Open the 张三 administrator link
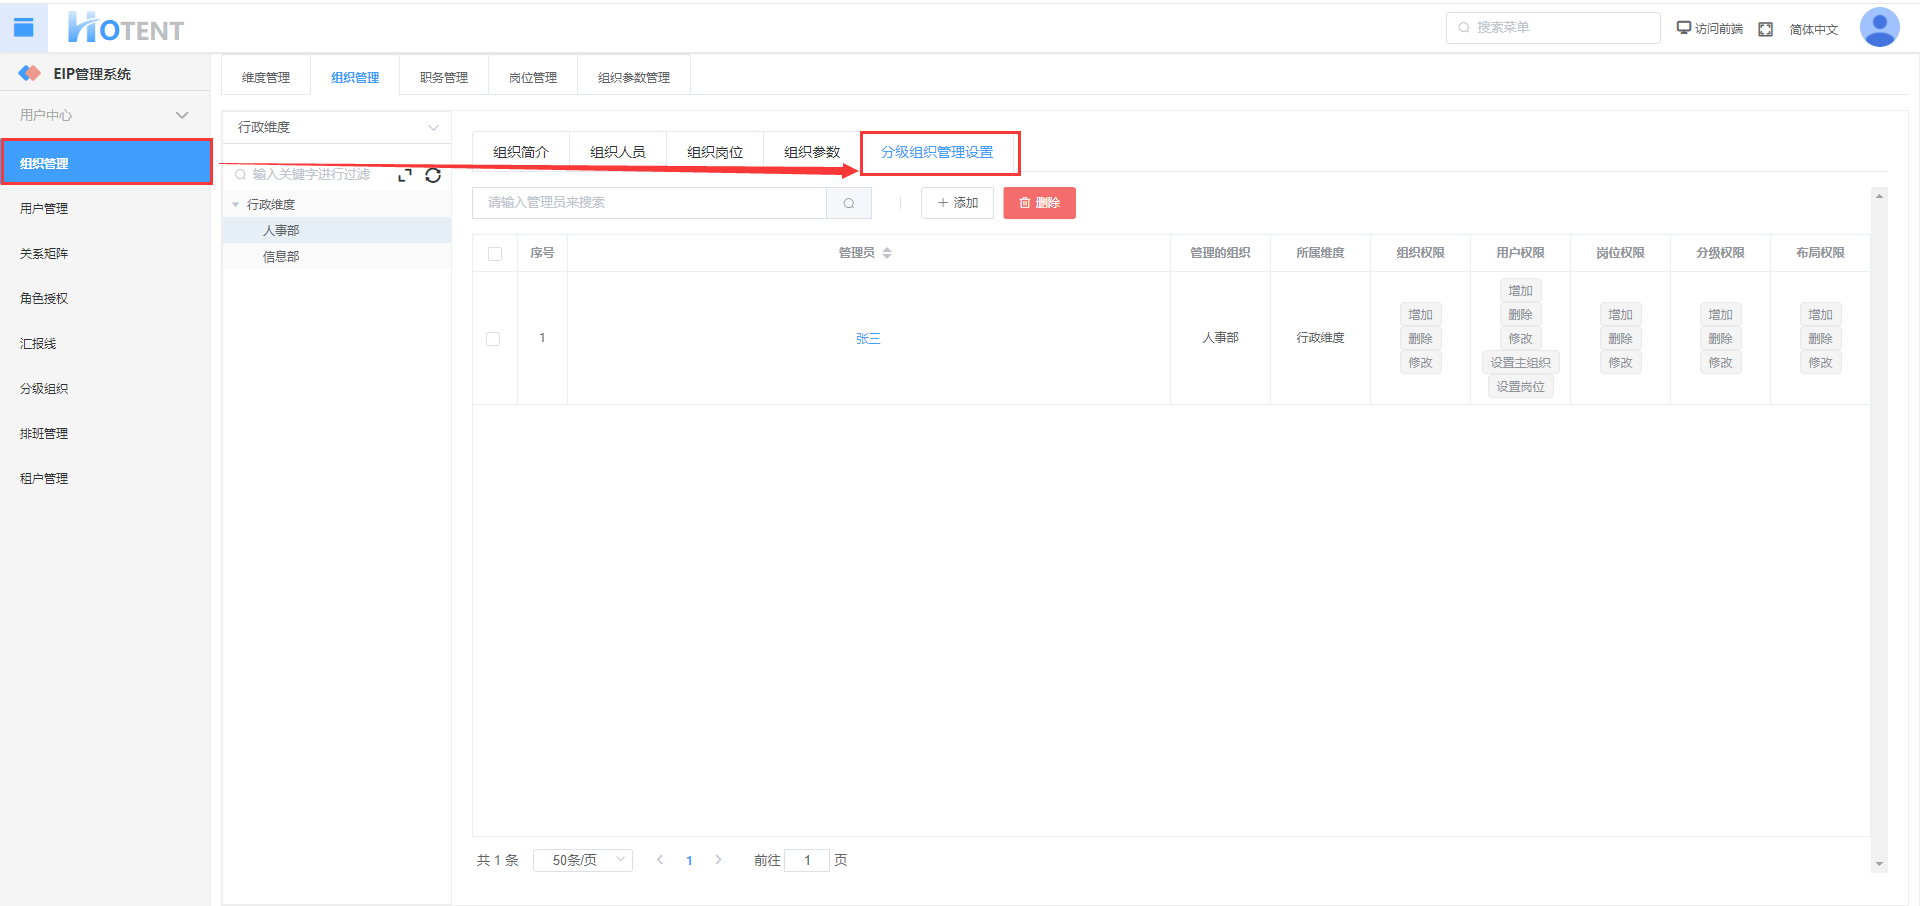 pyautogui.click(x=868, y=339)
